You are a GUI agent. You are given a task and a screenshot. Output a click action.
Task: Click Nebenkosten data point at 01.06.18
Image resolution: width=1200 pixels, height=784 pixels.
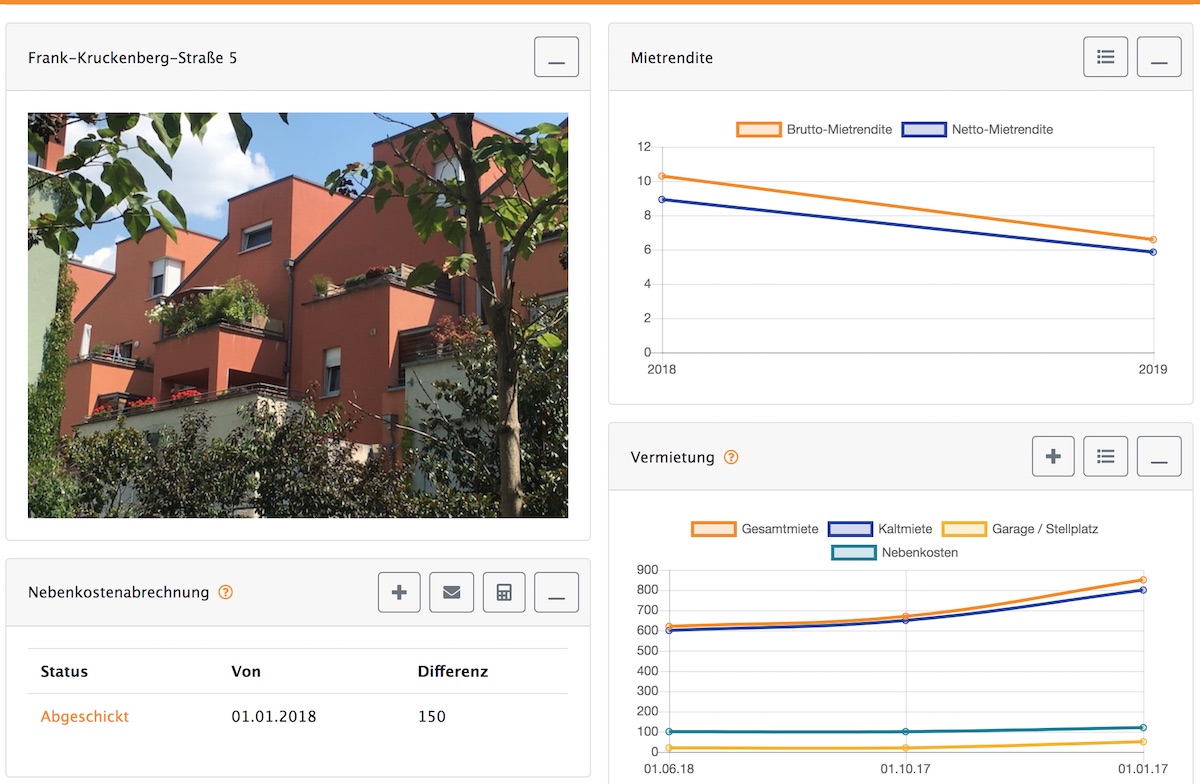tap(668, 732)
